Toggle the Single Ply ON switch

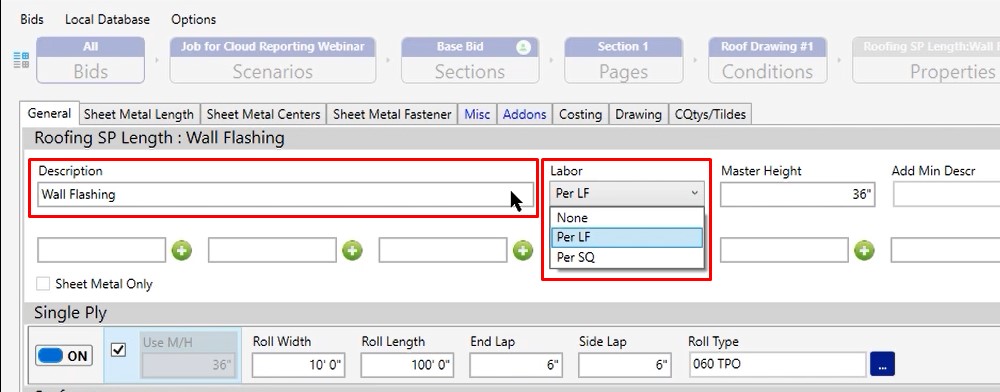pyautogui.click(x=64, y=356)
